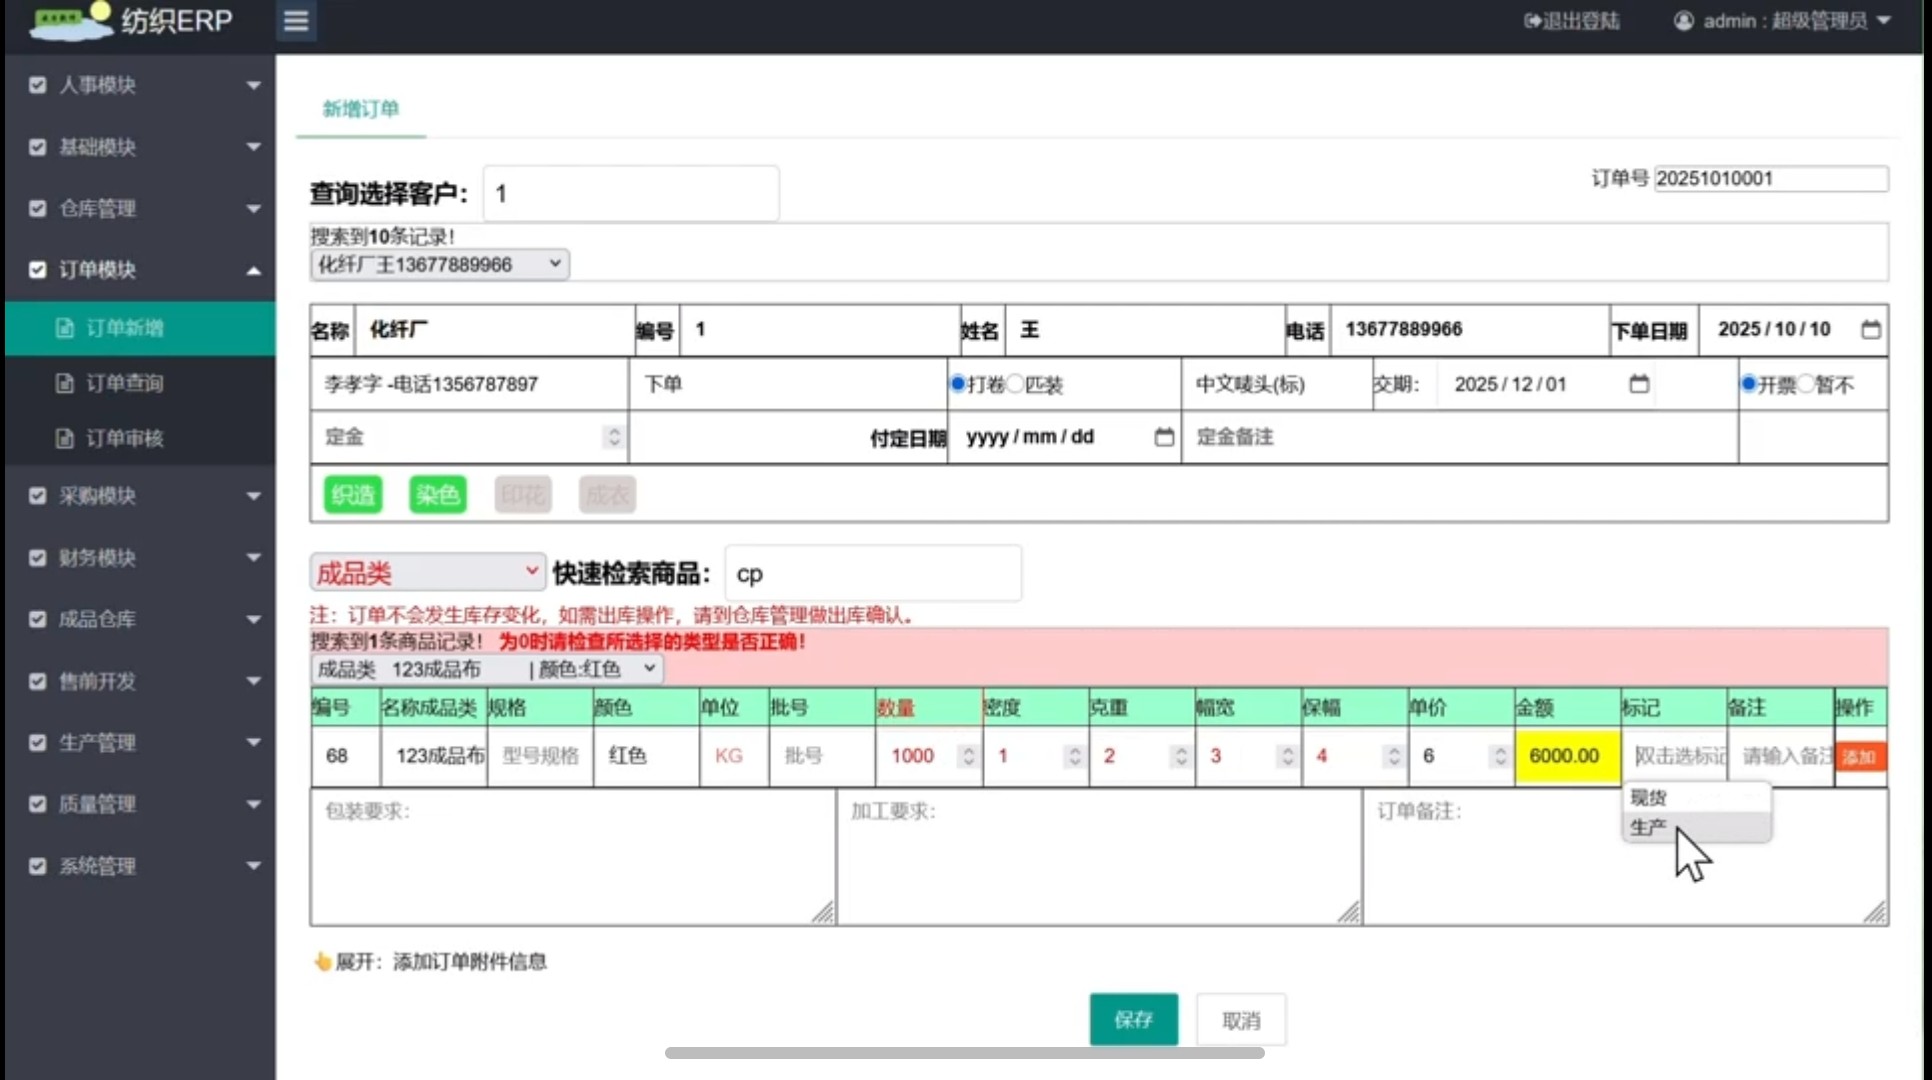Open the 新增订单 tab

click(x=360, y=109)
